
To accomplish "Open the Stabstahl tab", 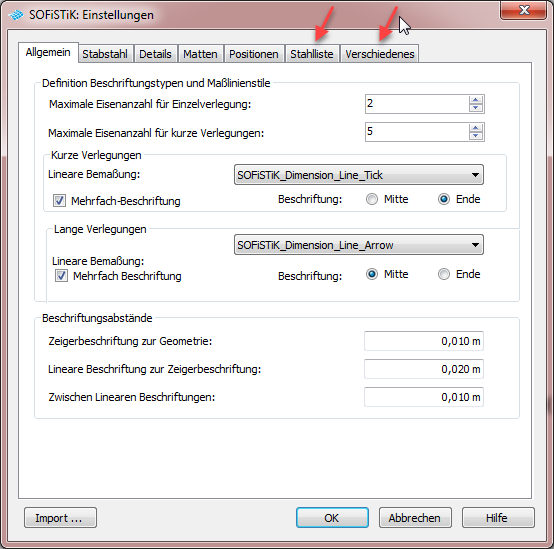I will click(105, 54).
